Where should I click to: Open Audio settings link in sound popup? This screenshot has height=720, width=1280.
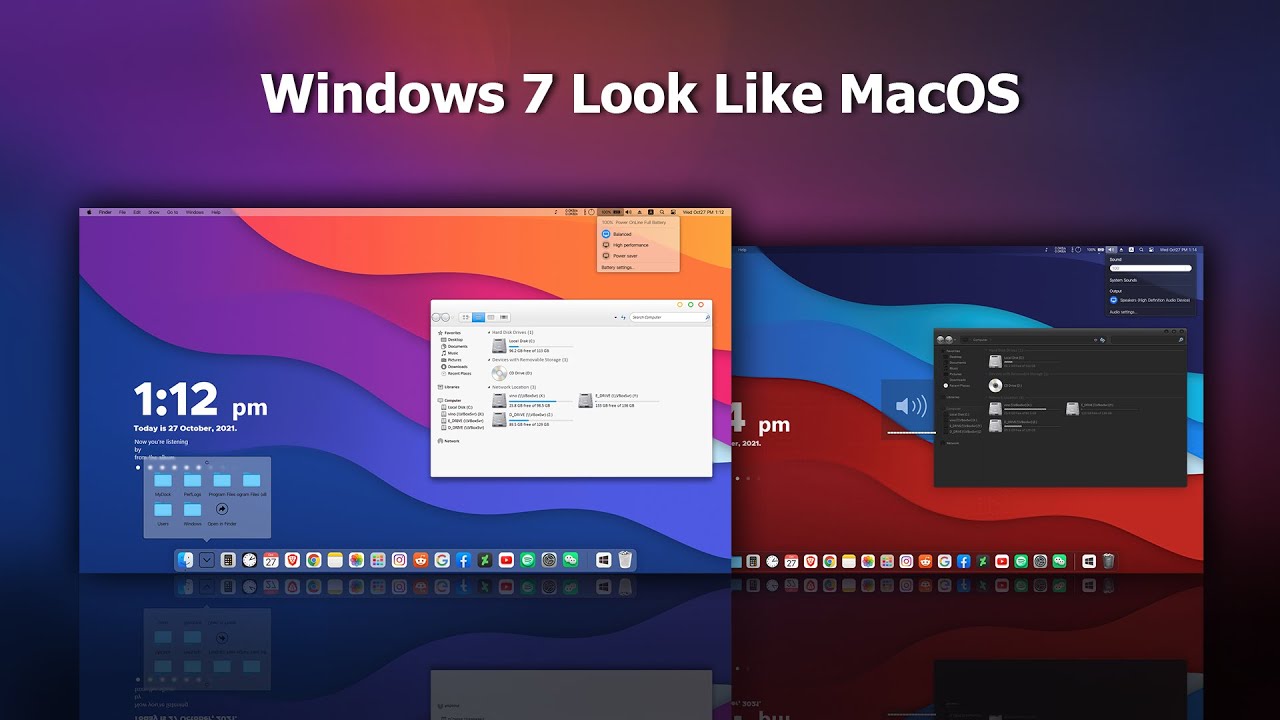tap(1124, 312)
